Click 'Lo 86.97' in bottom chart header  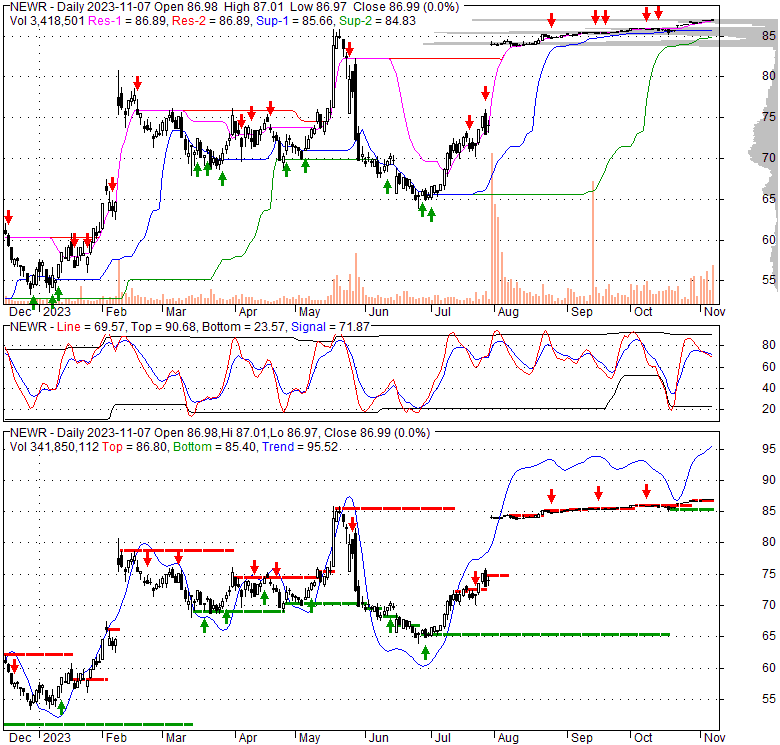(293, 433)
